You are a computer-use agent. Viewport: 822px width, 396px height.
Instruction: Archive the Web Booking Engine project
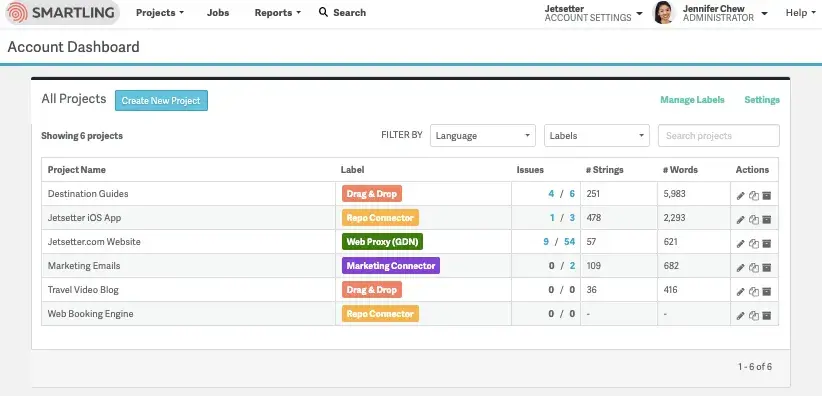coord(766,316)
